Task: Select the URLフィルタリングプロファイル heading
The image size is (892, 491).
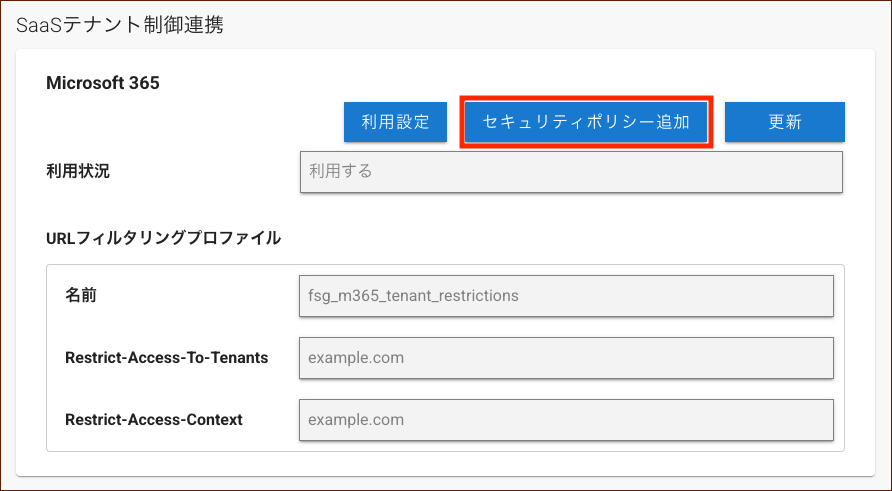Action: [x=163, y=238]
